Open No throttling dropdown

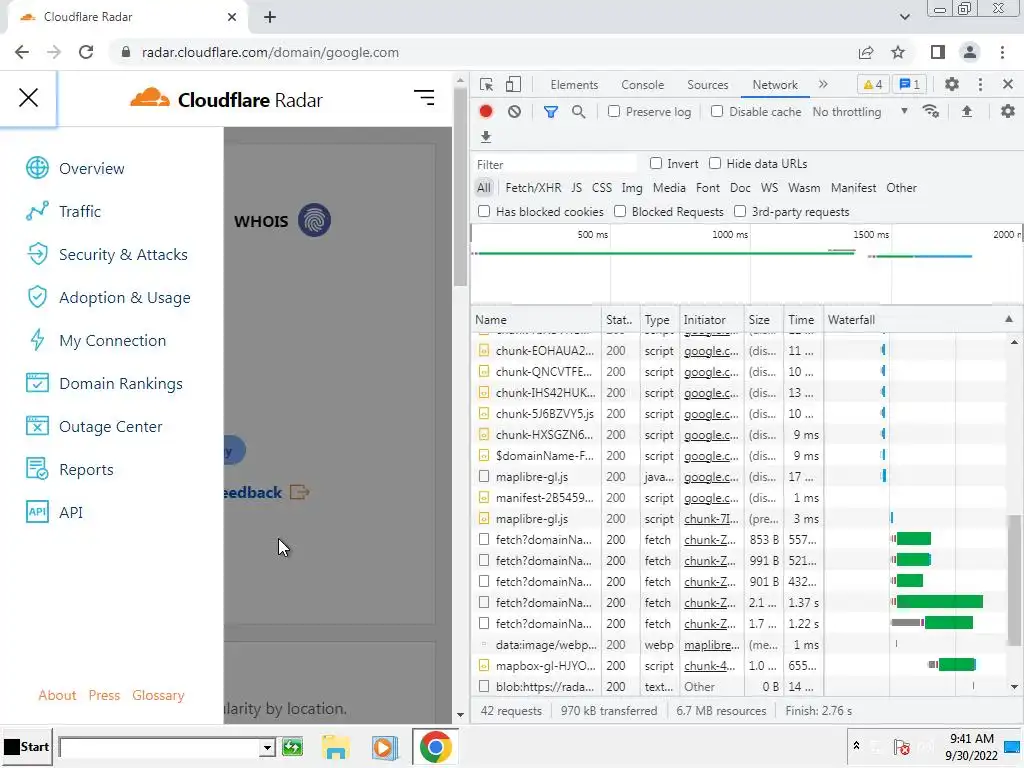(x=860, y=112)
